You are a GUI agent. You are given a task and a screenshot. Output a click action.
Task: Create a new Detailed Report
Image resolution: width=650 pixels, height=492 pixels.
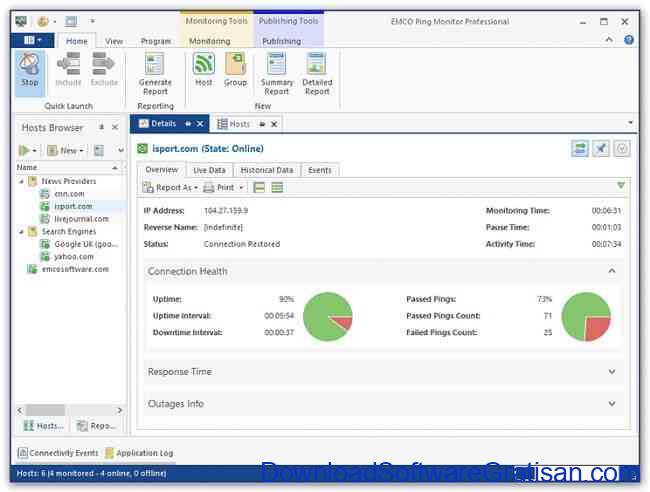tap(317, 74)
